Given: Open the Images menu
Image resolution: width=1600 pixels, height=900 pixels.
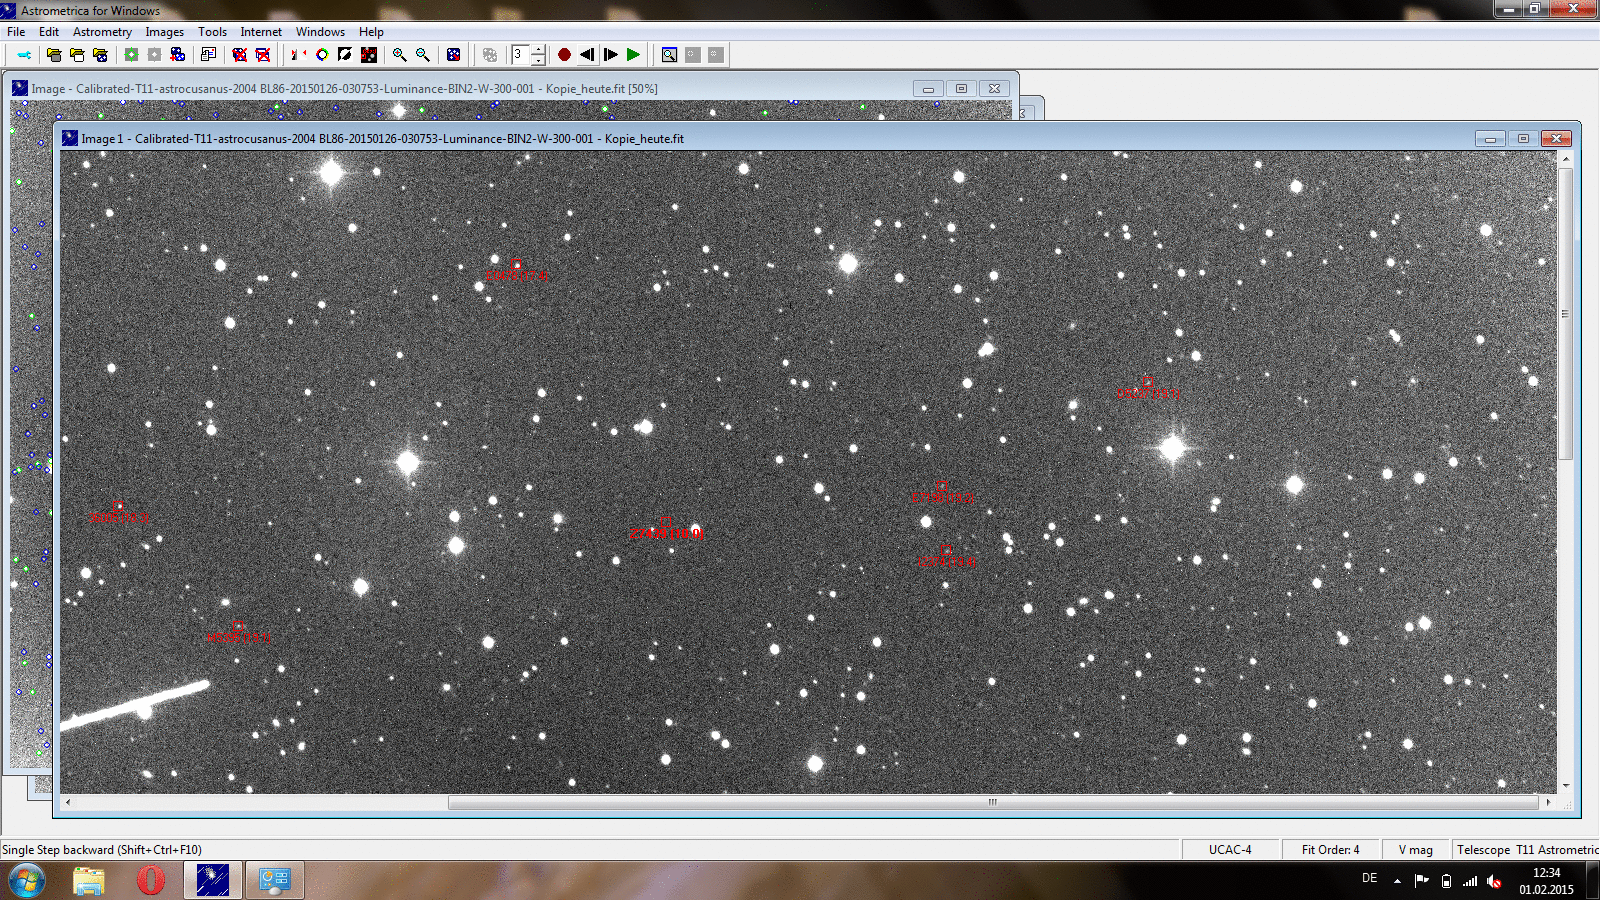Looking at the screenshot, I should [164, 32].
